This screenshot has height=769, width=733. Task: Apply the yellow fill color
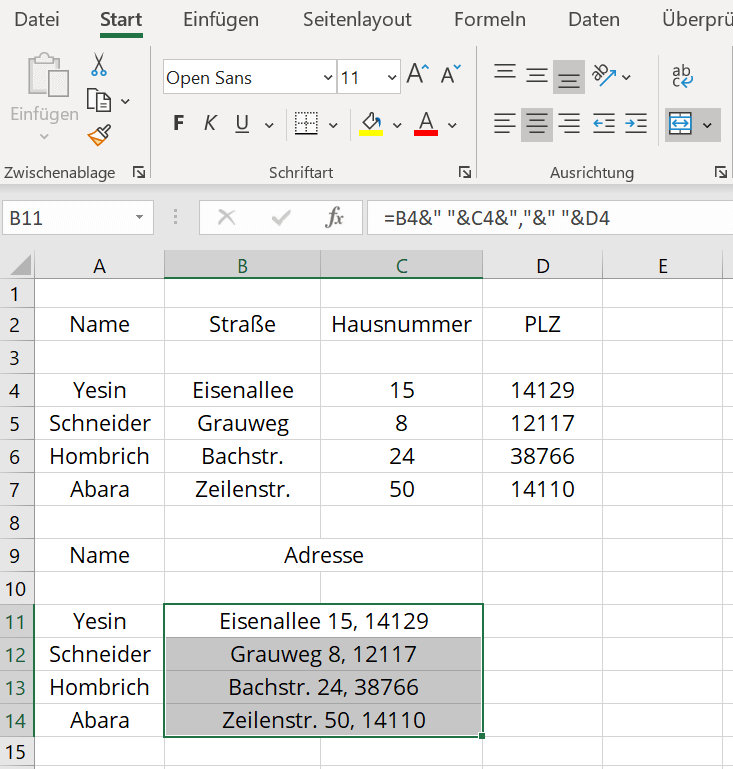(x=371, y=124)
